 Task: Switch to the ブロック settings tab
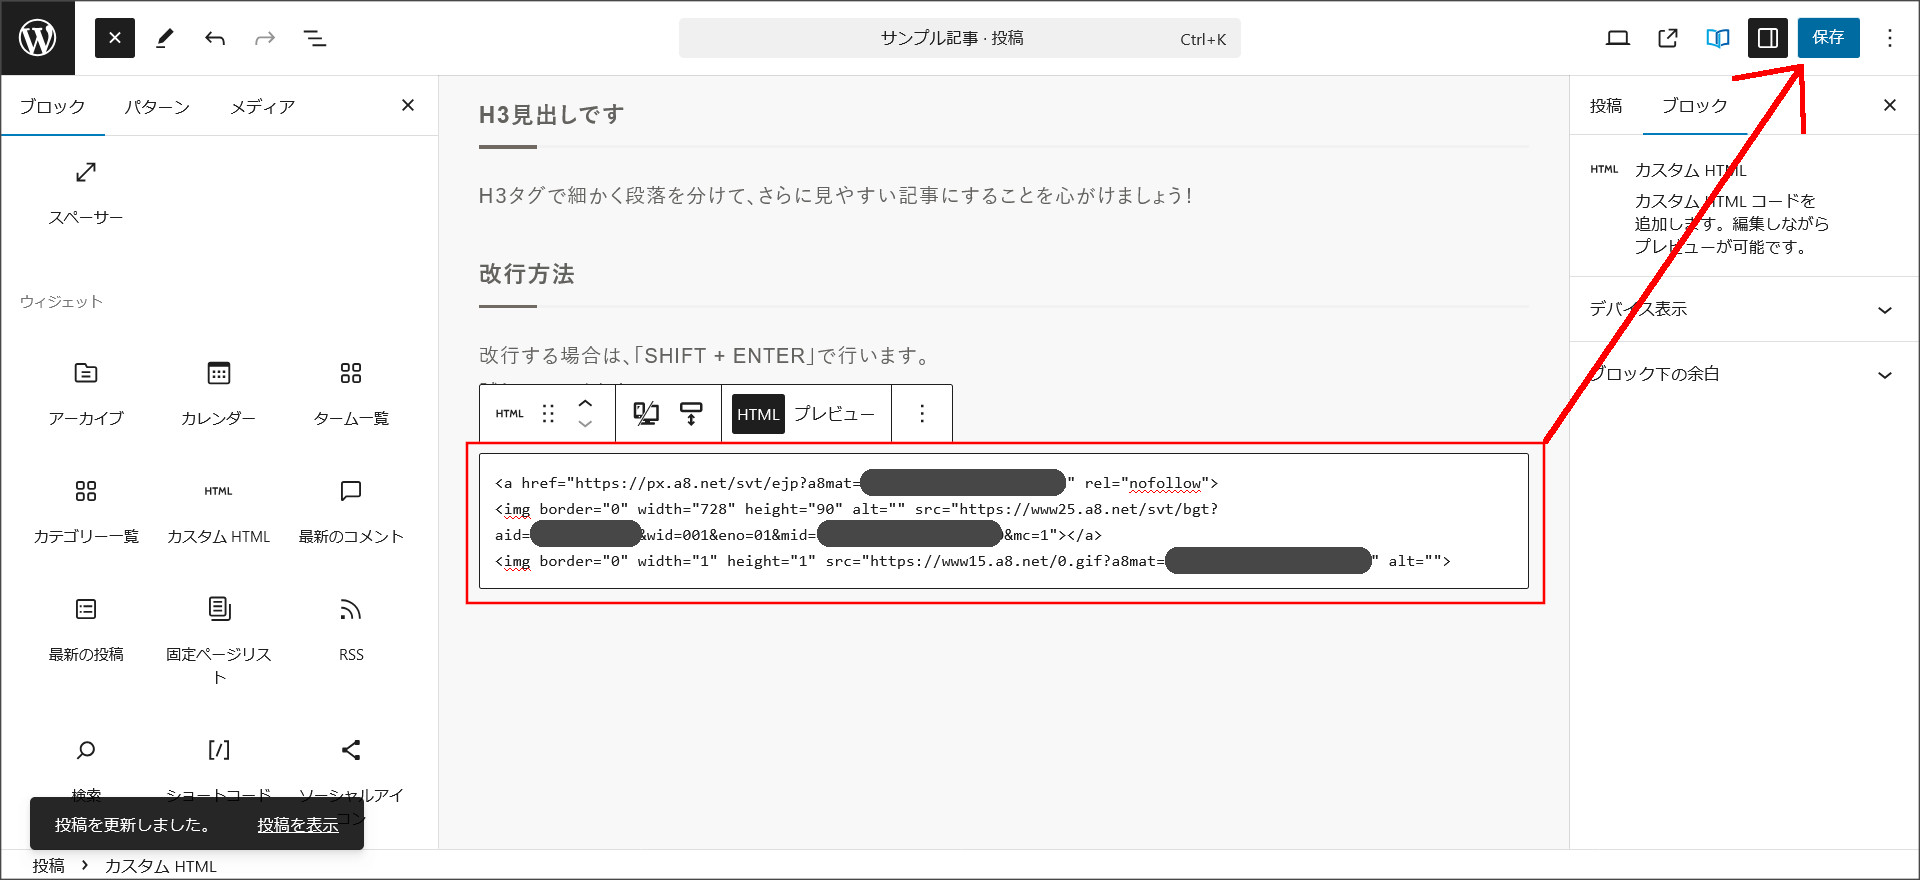(x=1694, y=106)
